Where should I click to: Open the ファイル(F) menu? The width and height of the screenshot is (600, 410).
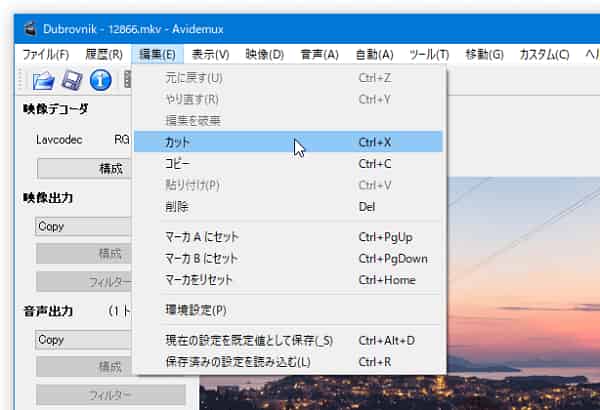(46, 54)
